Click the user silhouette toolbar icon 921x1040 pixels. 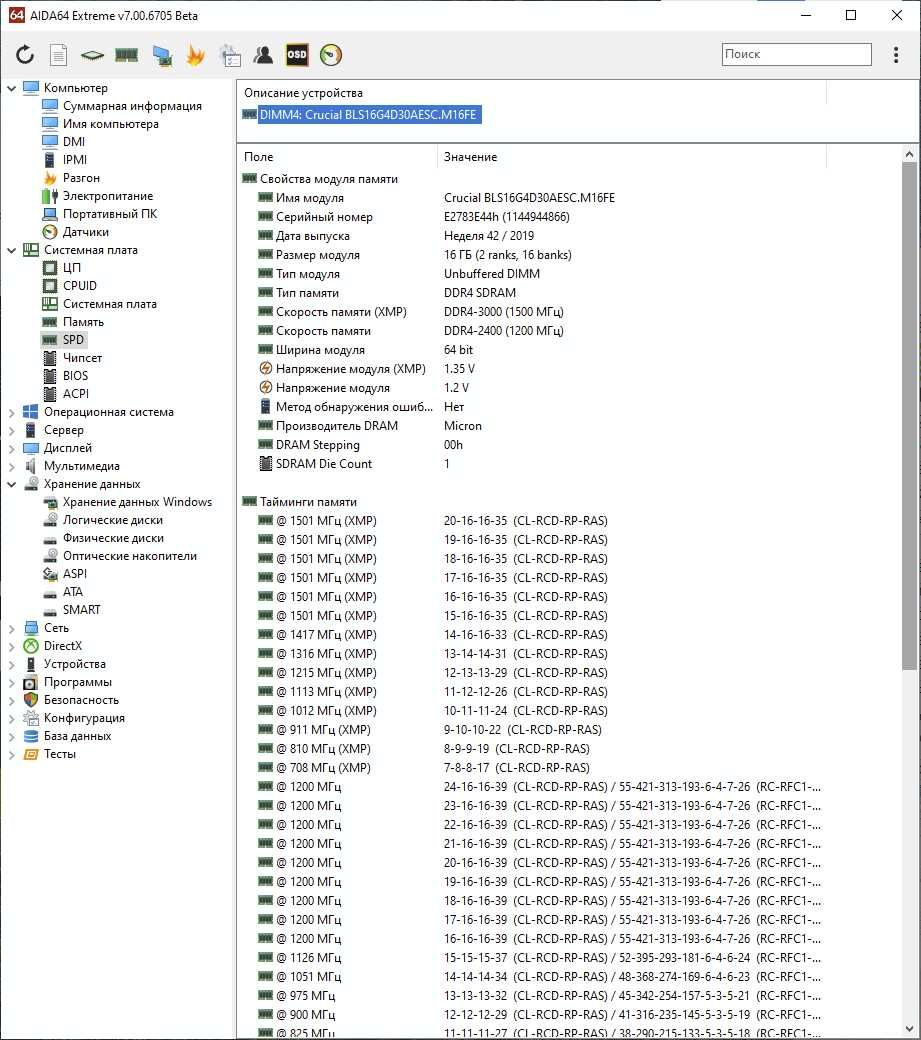point(263,54)
